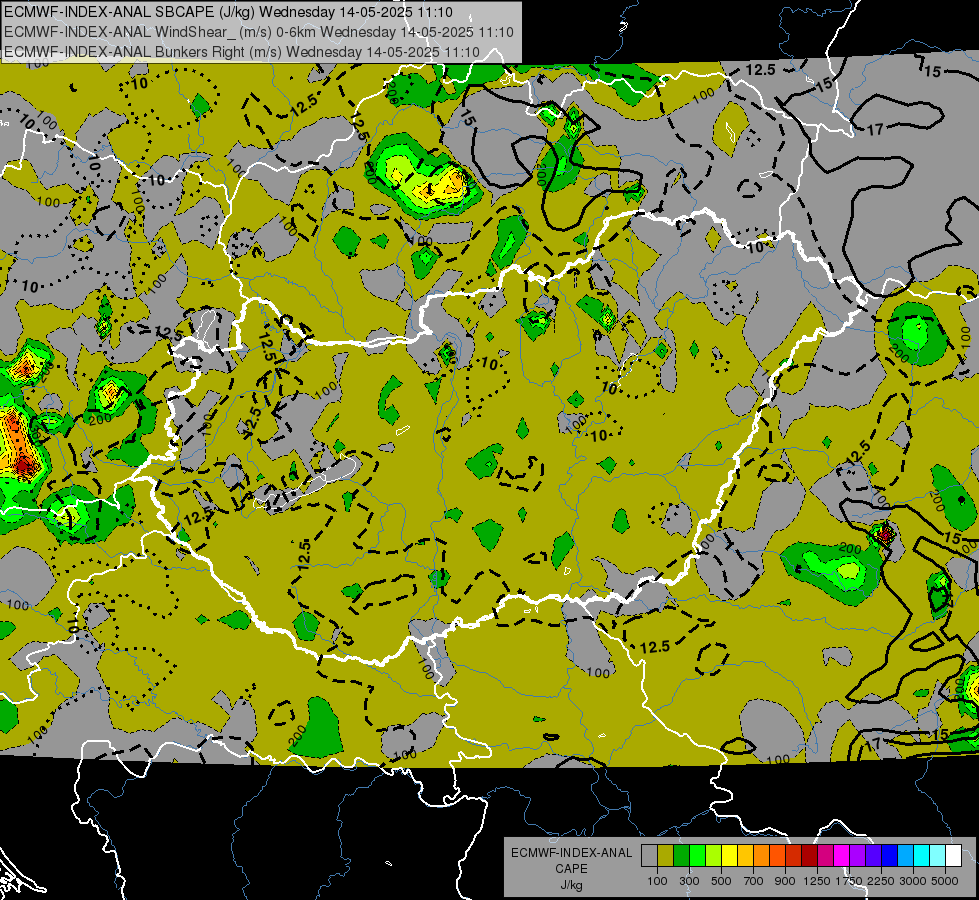
Task: Click the pale cyan legend swatch
Action: 938,855
